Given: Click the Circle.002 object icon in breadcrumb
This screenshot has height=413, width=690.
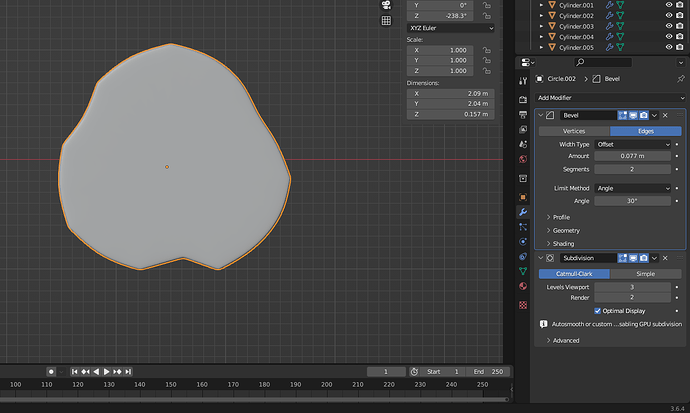Looking at the screenshot, I should pos(540,79).
